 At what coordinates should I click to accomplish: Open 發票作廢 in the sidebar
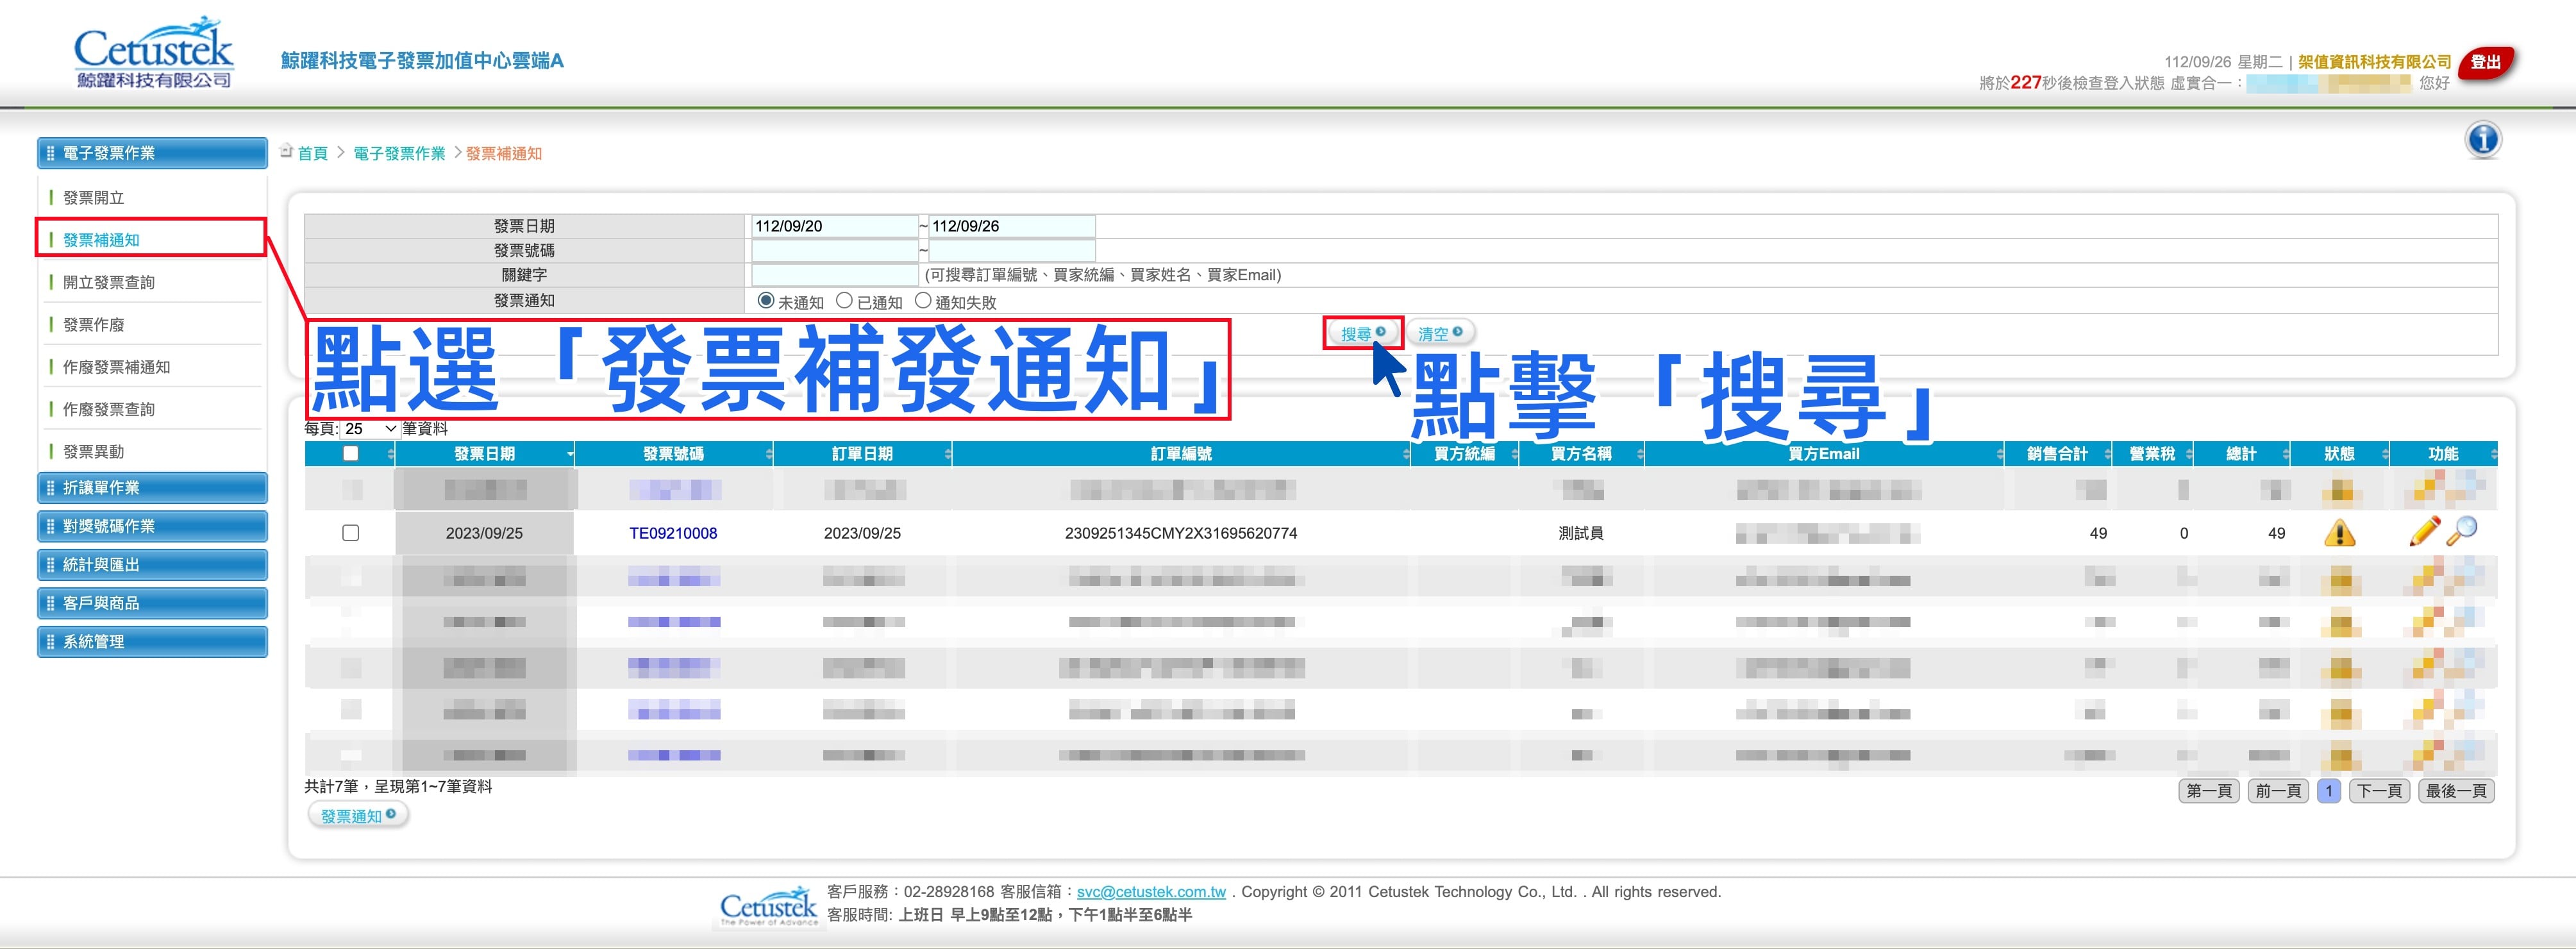coord(94,325)
